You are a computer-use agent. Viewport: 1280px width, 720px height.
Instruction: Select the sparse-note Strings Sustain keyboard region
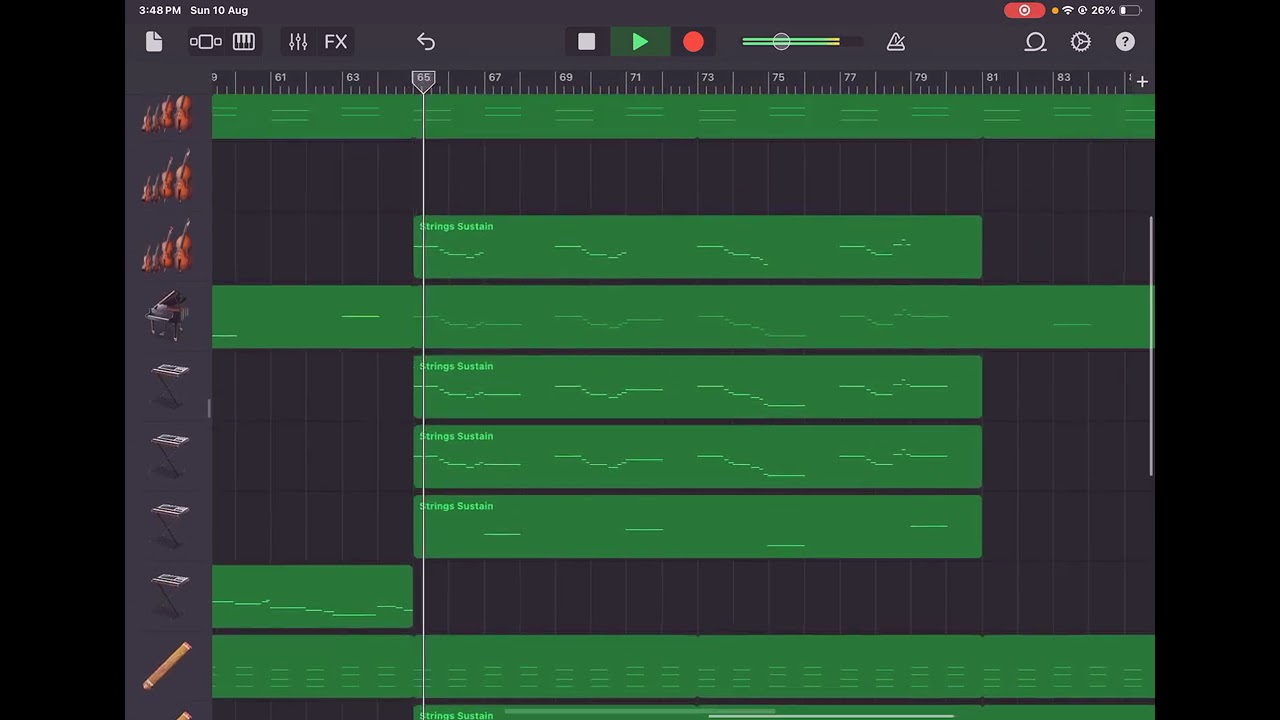coord(697,527)
